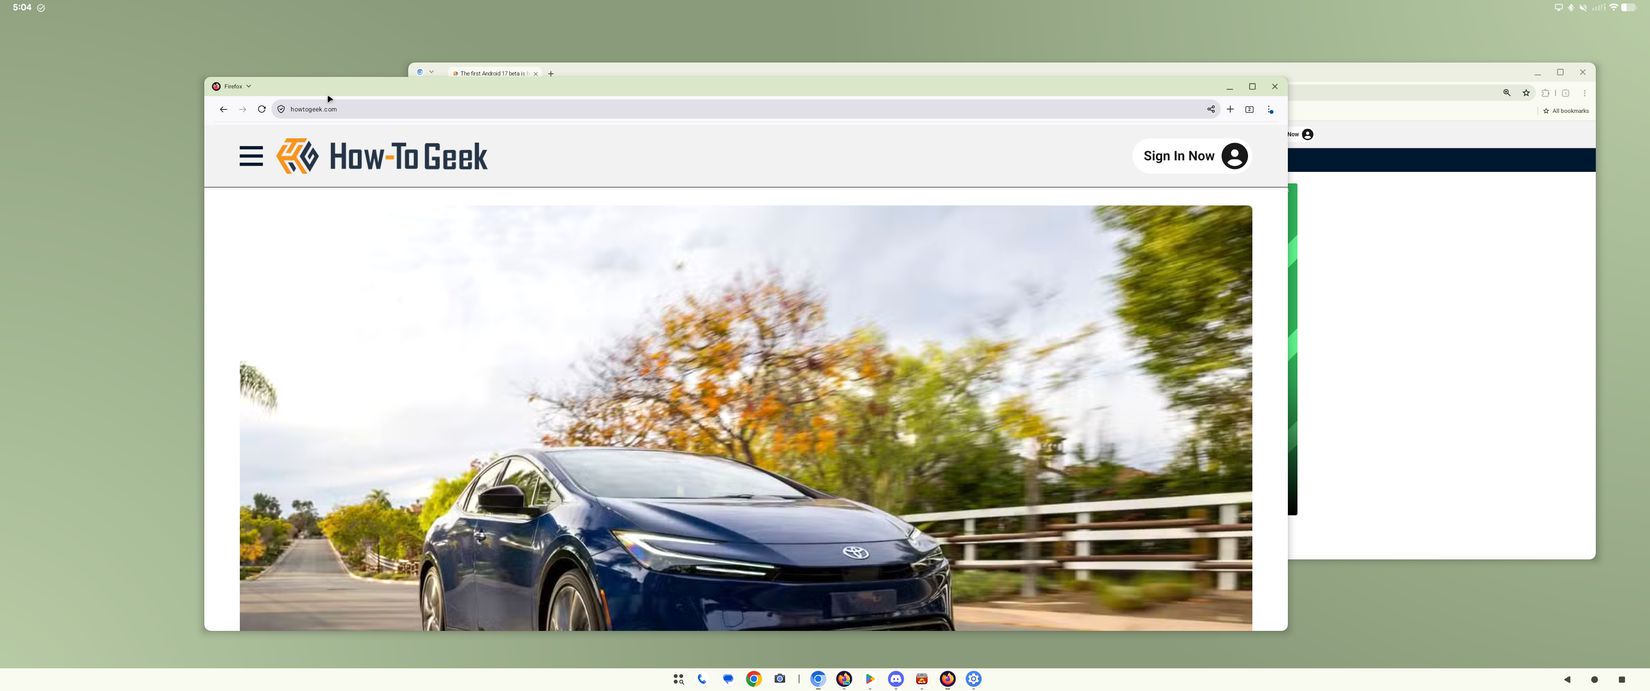Launch Google Chrome from the taskbar

[754, 679]
